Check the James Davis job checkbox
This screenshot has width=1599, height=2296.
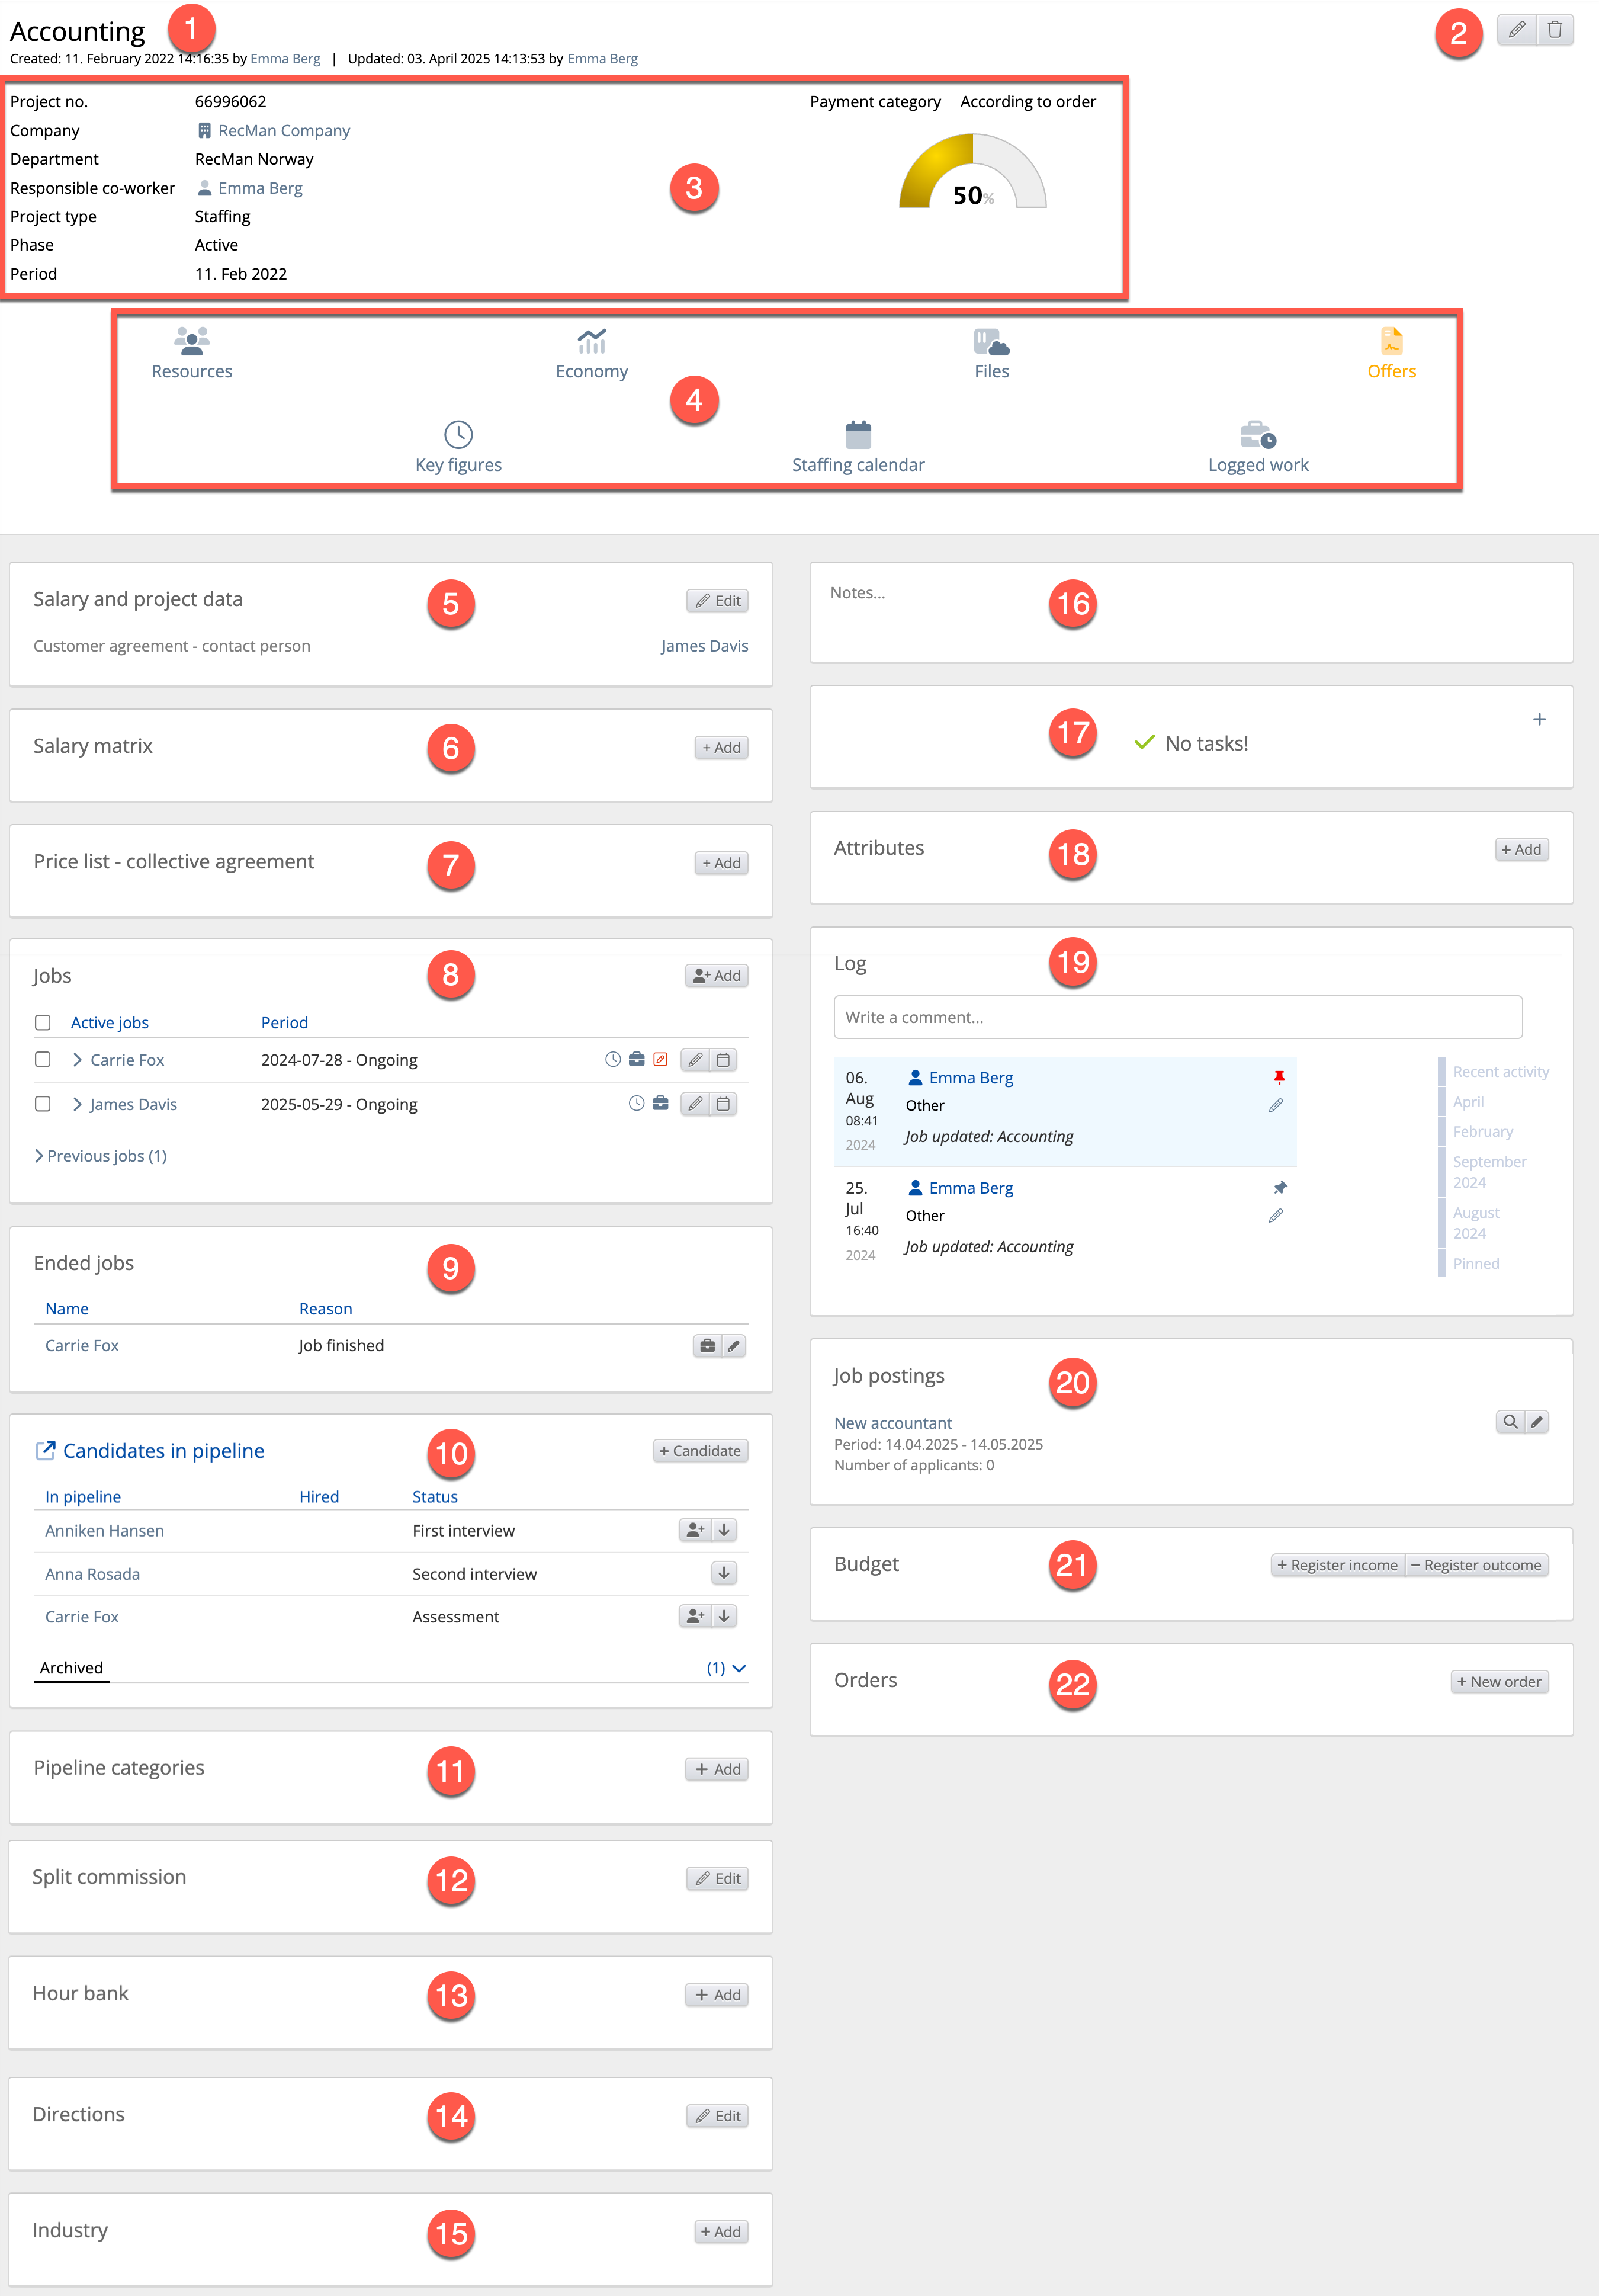43,1104
